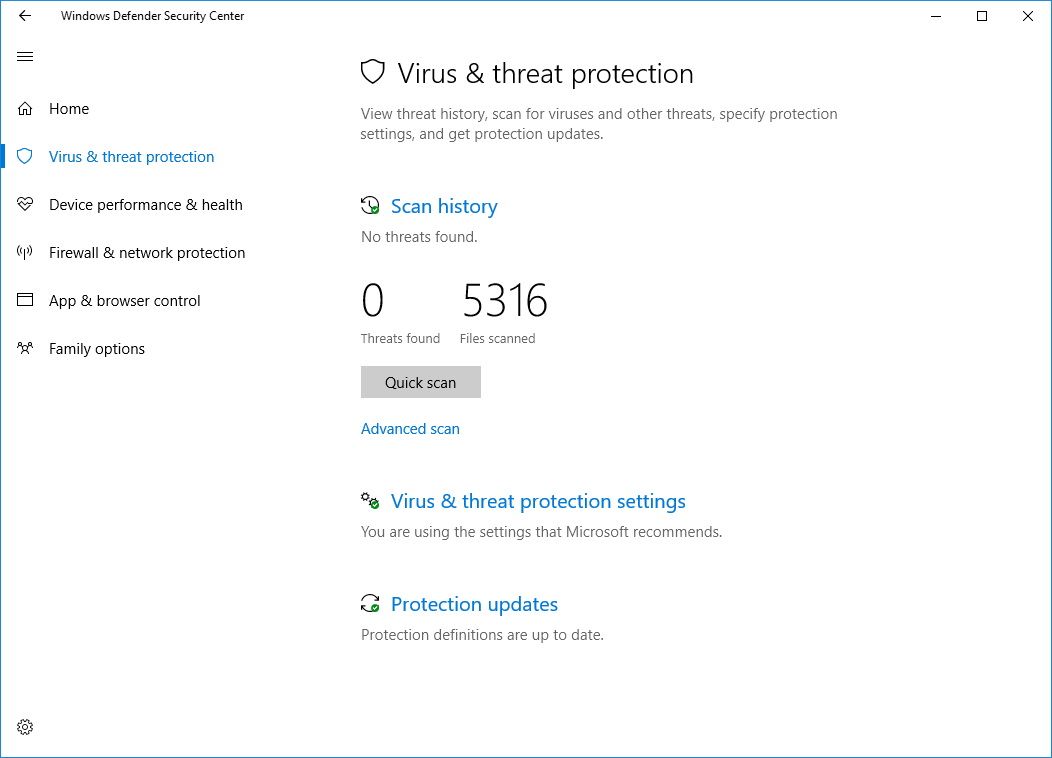
Task: Go to the Home menu item
Action: pos(68,109)
